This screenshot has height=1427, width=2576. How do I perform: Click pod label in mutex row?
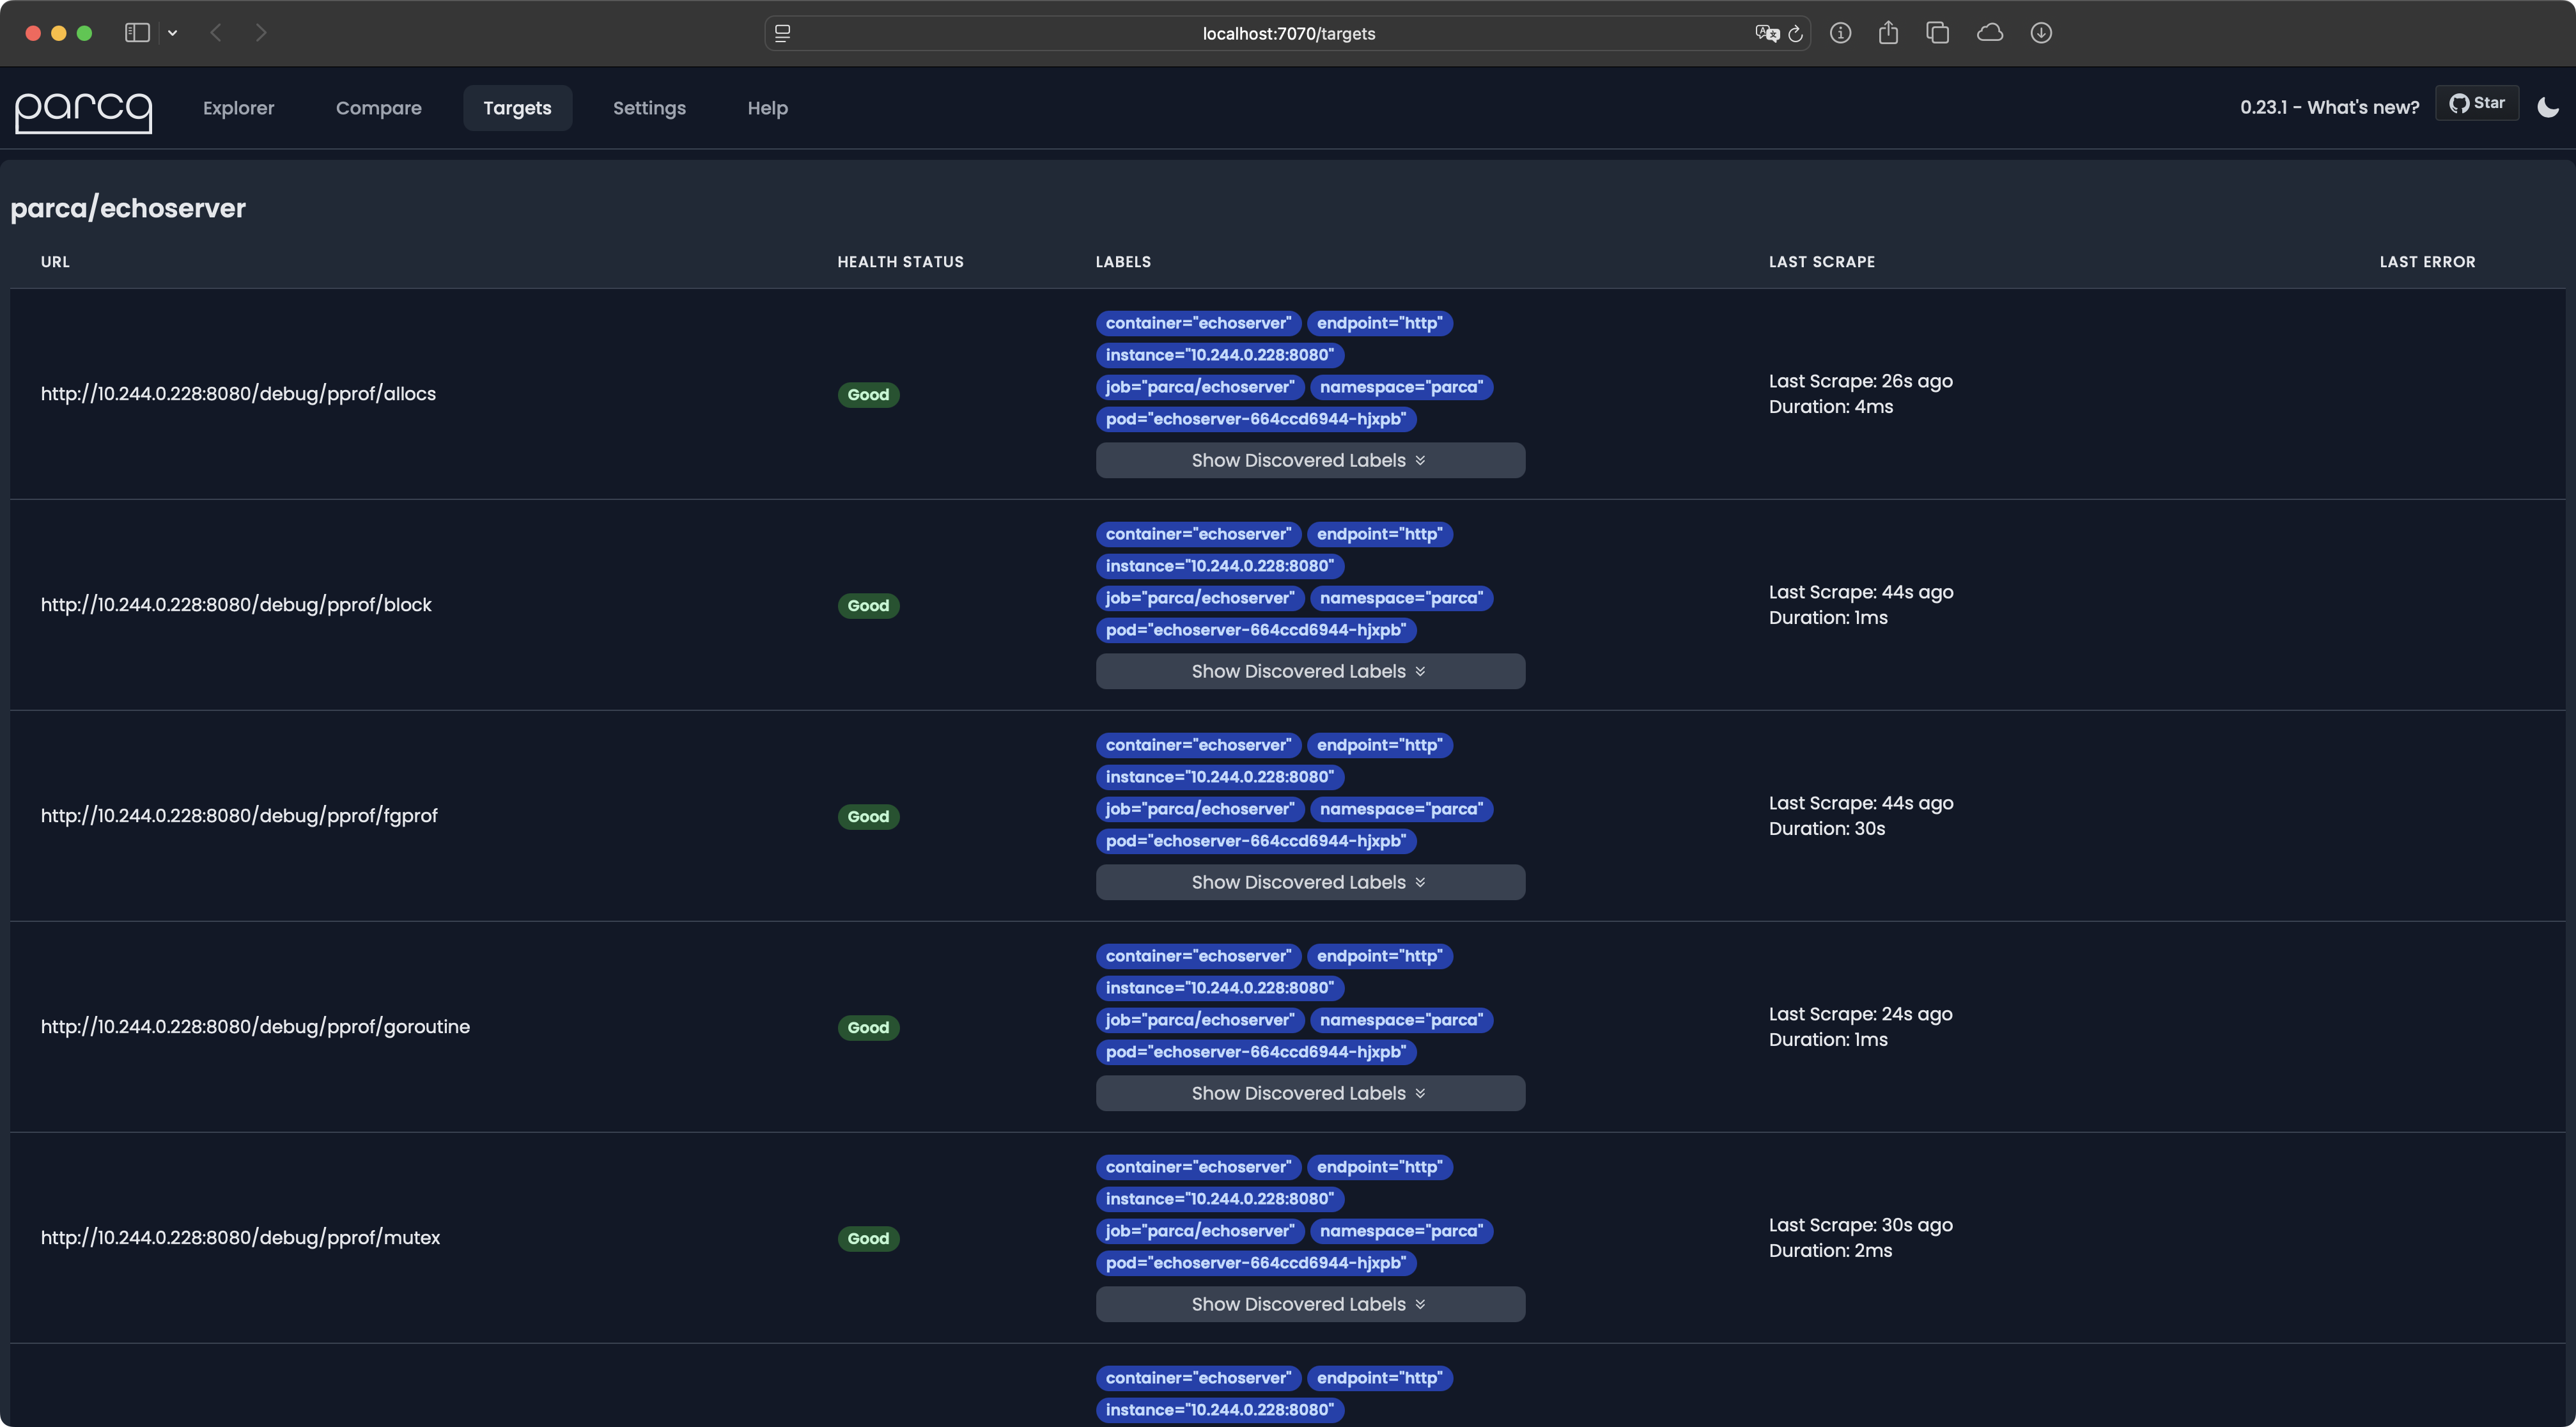tap(1256, 1263)
